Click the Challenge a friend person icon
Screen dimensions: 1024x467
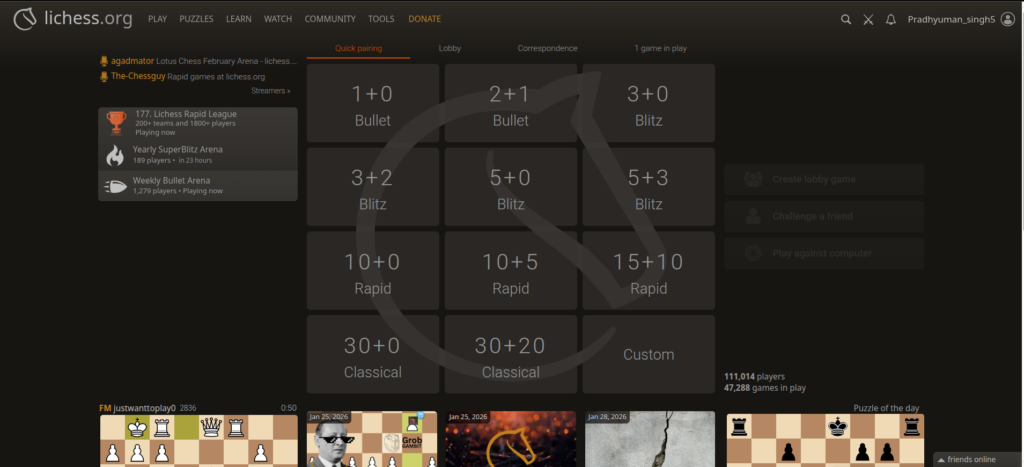coord(753,216)
